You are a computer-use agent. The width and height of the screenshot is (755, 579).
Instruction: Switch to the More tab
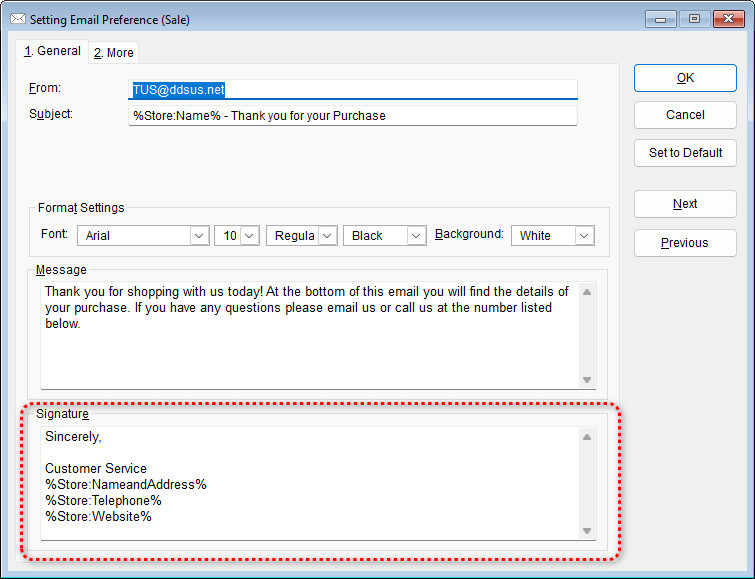[x=113, y=53]
